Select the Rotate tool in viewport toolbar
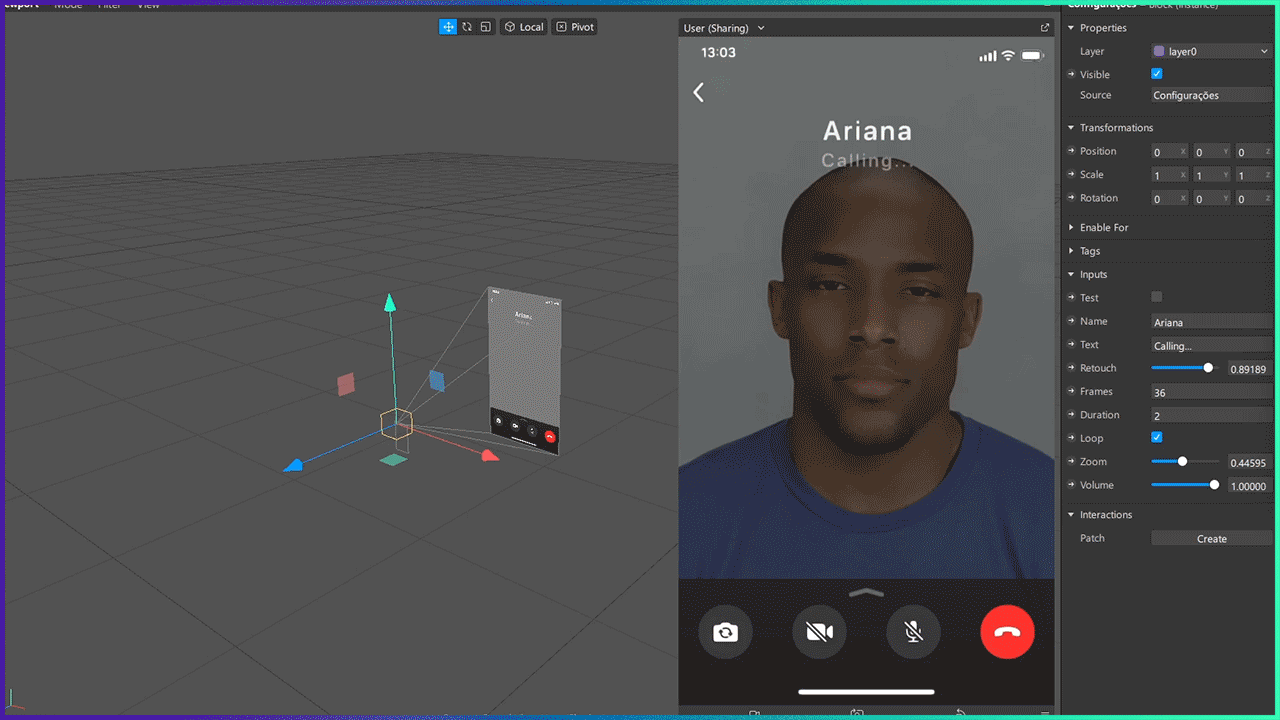Viewport: 1280px width, 720px height. click(x=467, y=27)
